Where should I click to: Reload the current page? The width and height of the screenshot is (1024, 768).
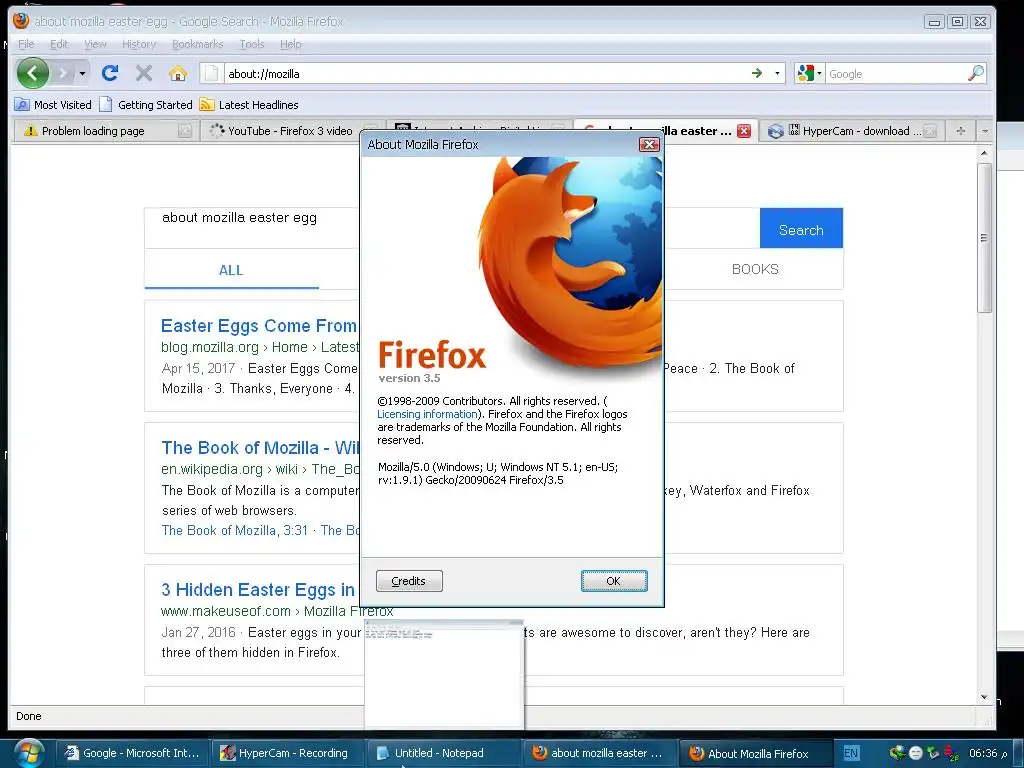[x=110, y=73]
